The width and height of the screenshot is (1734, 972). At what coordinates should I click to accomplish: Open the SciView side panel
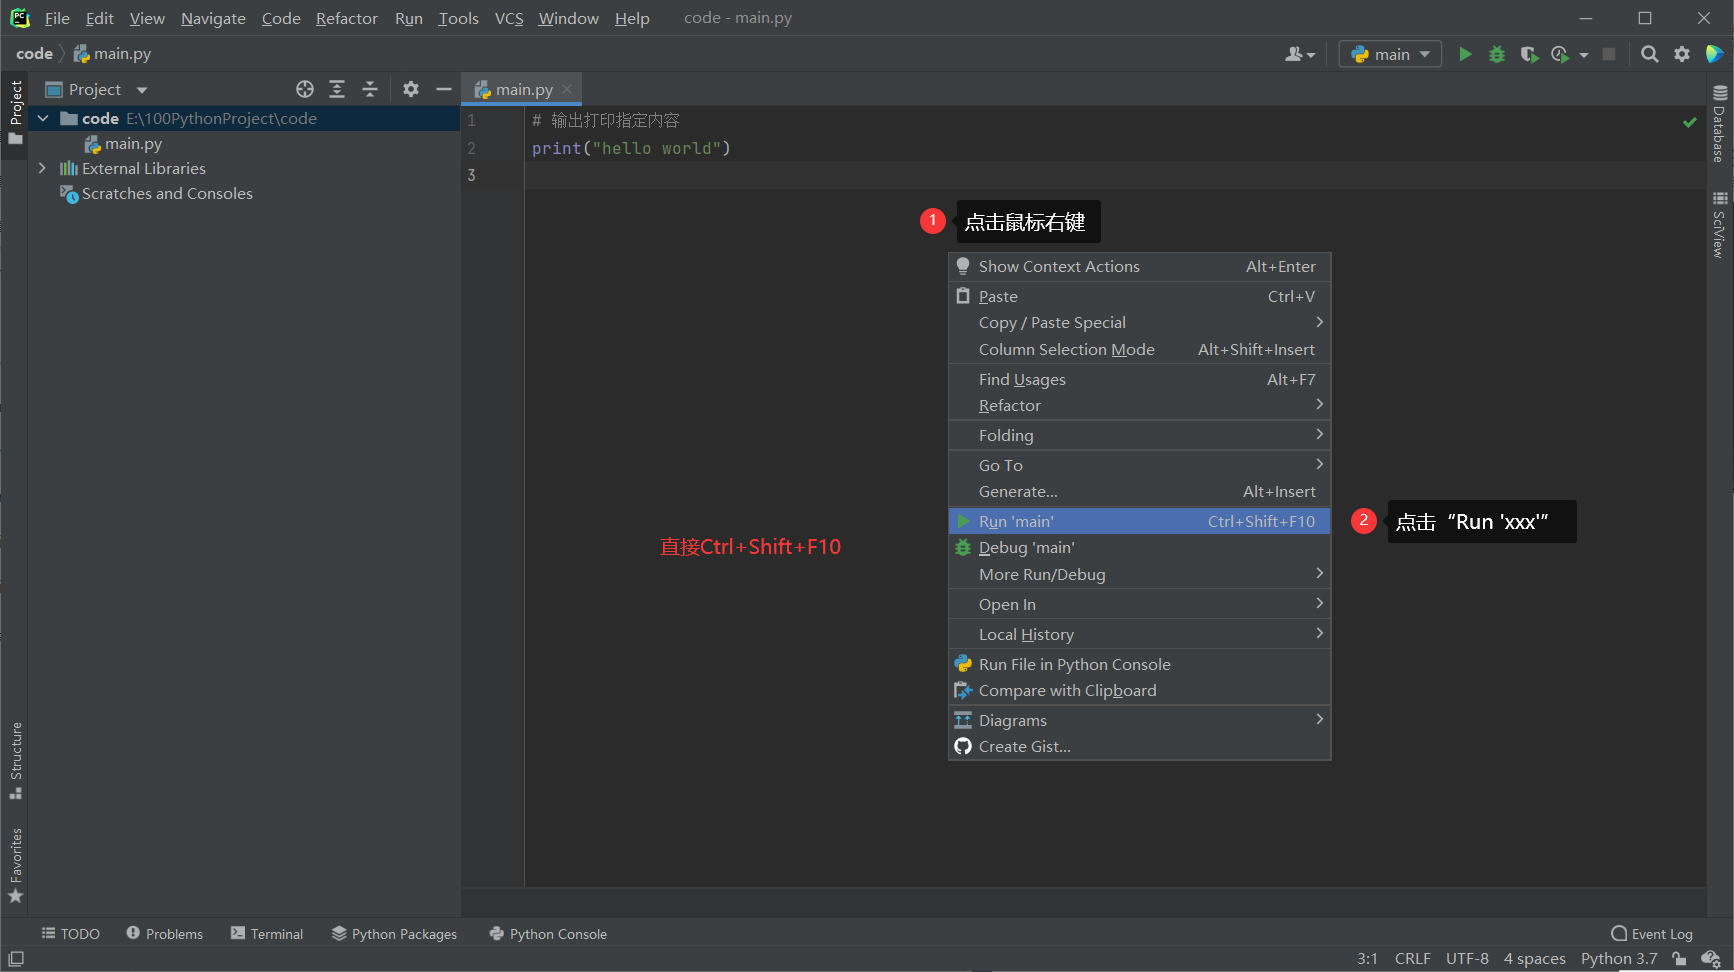coord(1720,225)
